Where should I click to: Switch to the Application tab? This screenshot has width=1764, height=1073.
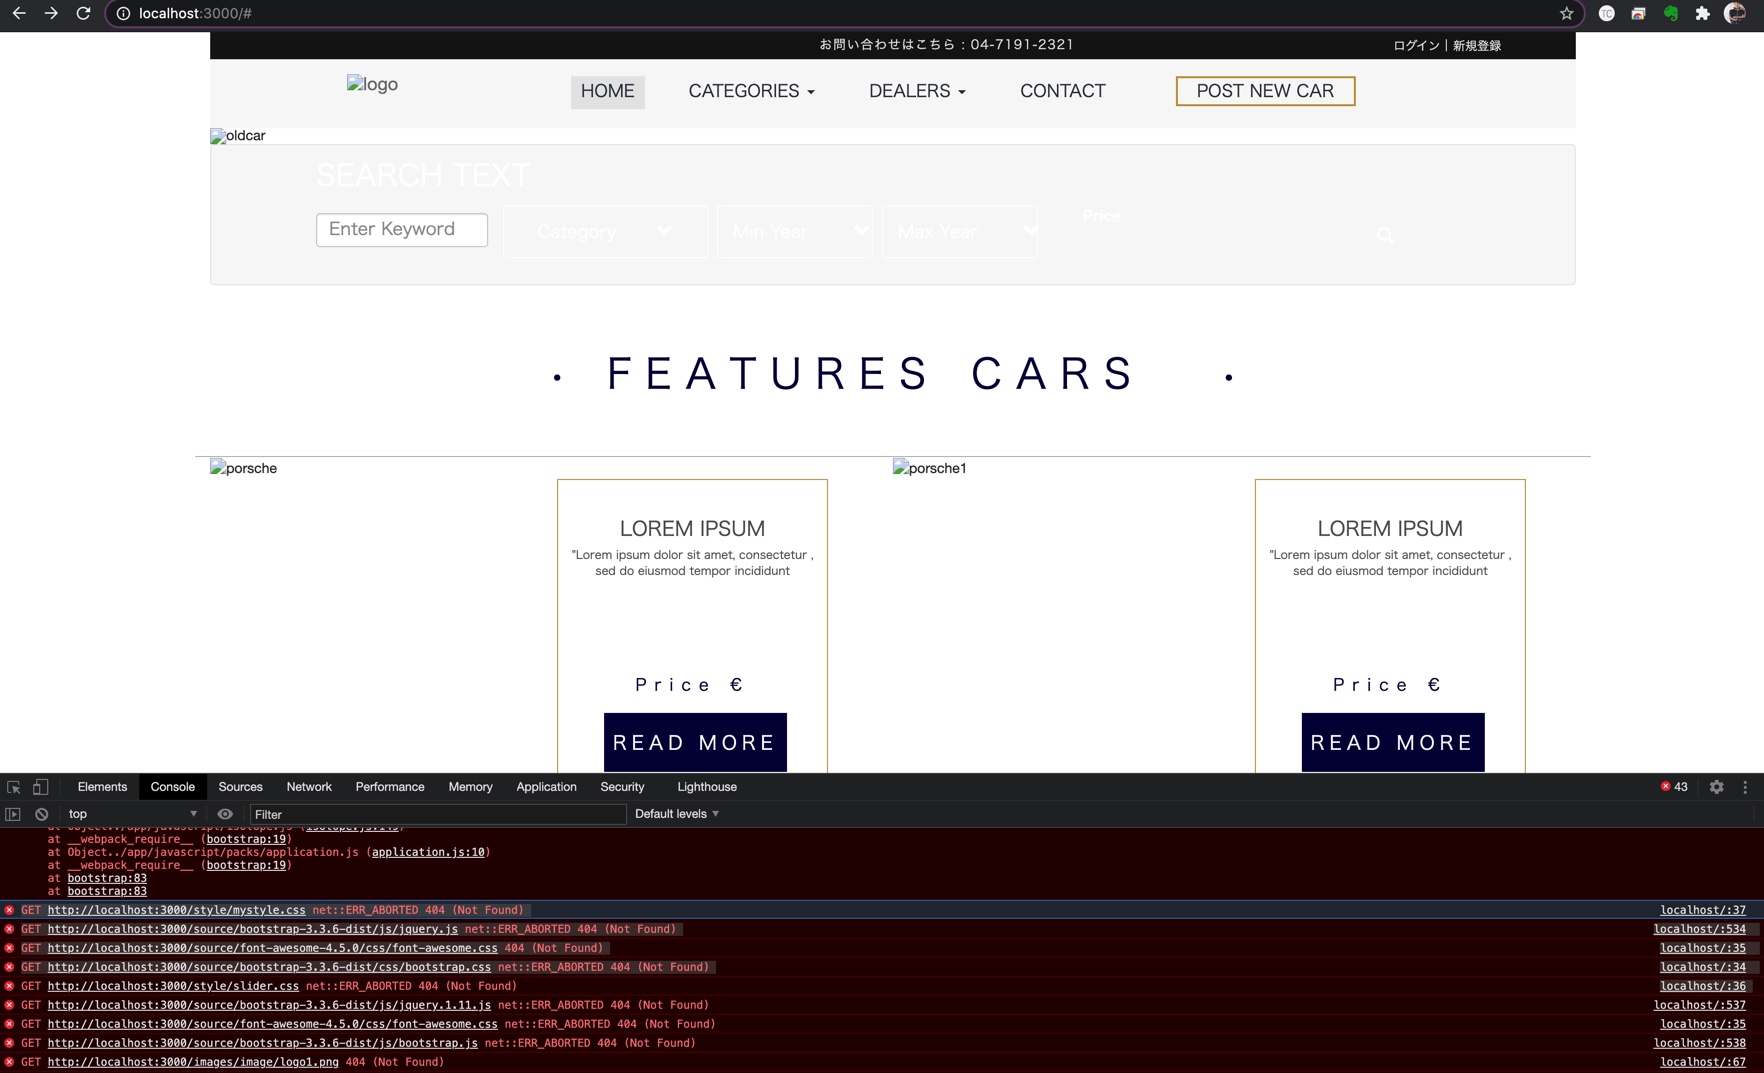tap(546, 787)
